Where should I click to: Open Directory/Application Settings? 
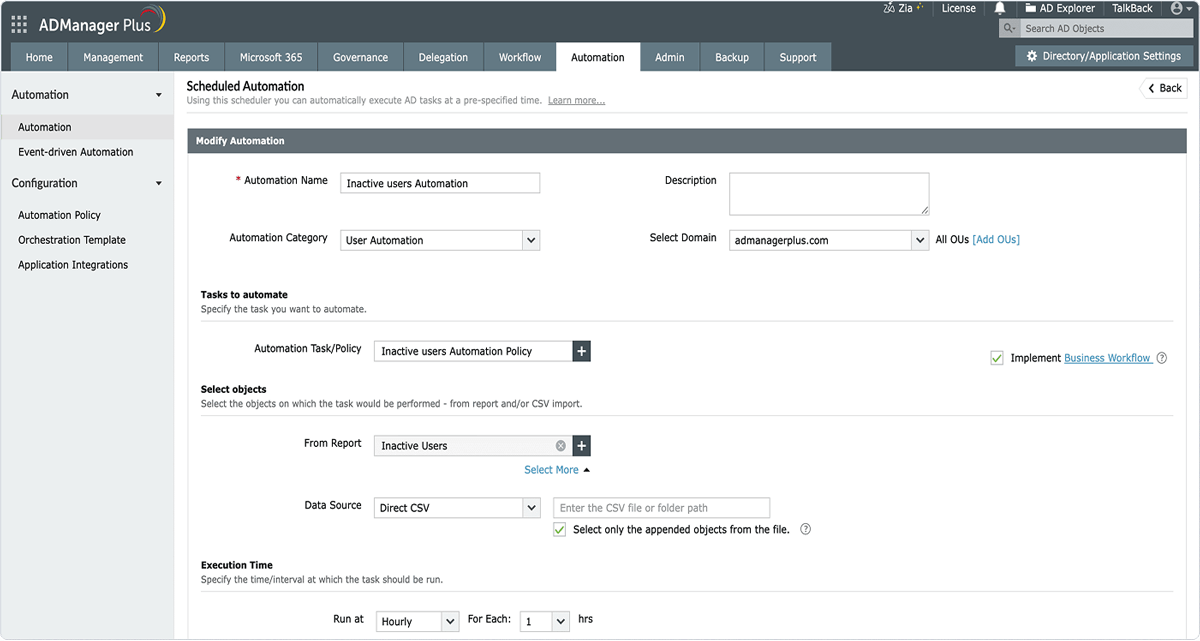pos(1104,57)
